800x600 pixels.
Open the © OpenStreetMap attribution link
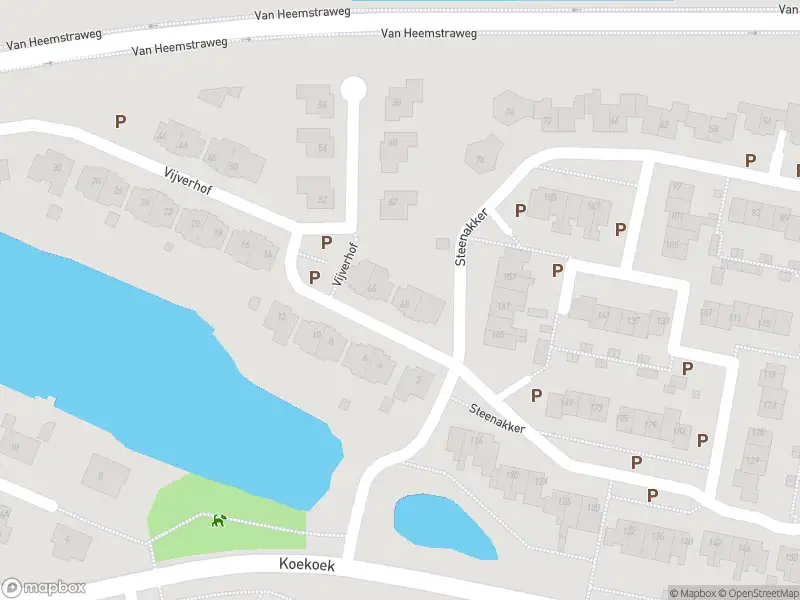pos(757,591)
